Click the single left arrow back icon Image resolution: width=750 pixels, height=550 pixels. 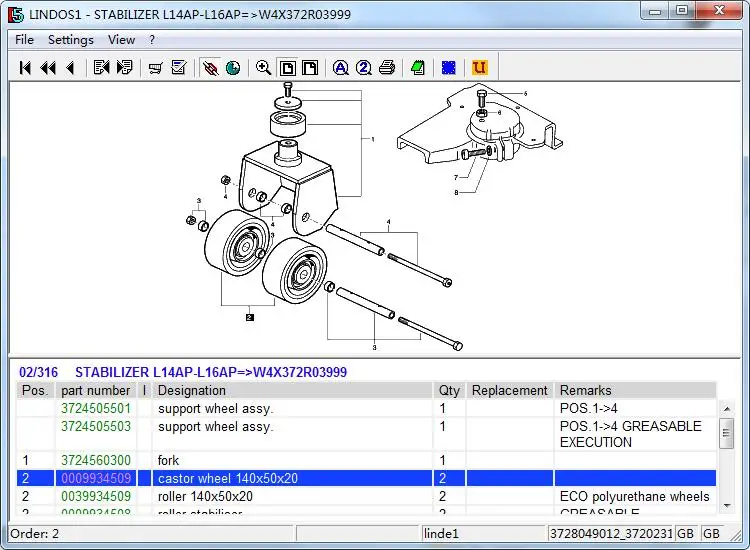[70, 67]
